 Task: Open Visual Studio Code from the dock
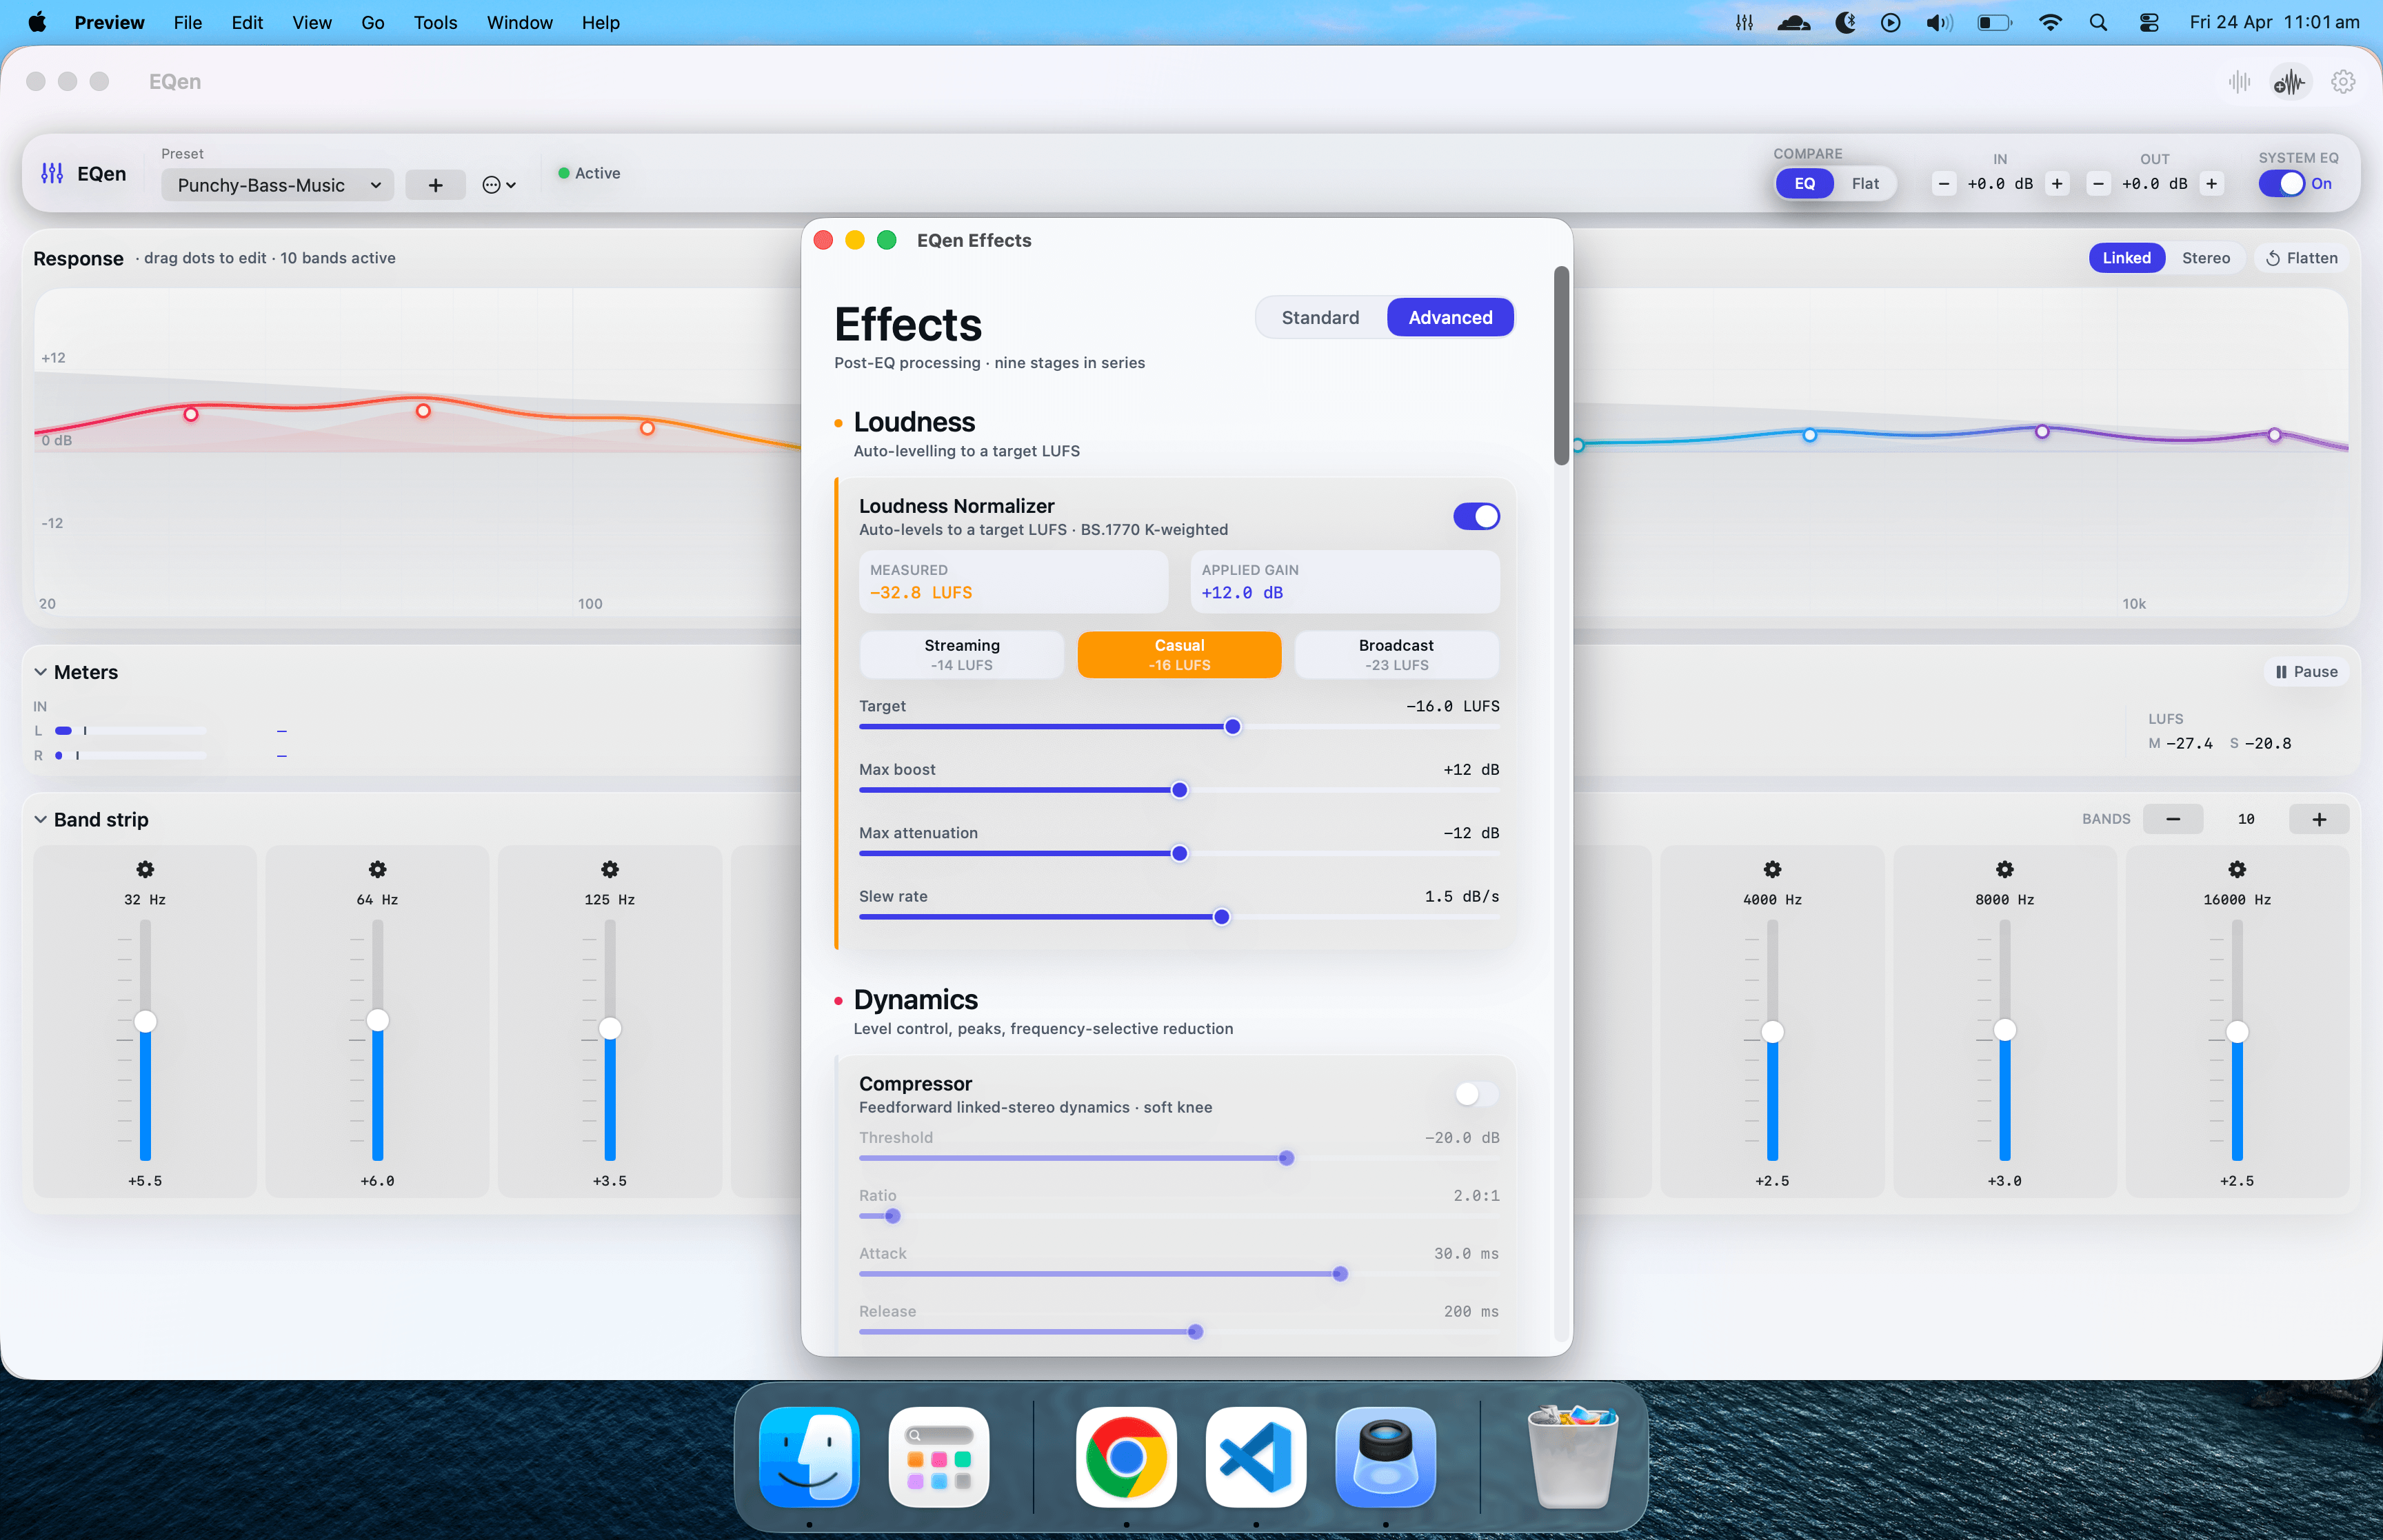[x=1255, y=1456]
